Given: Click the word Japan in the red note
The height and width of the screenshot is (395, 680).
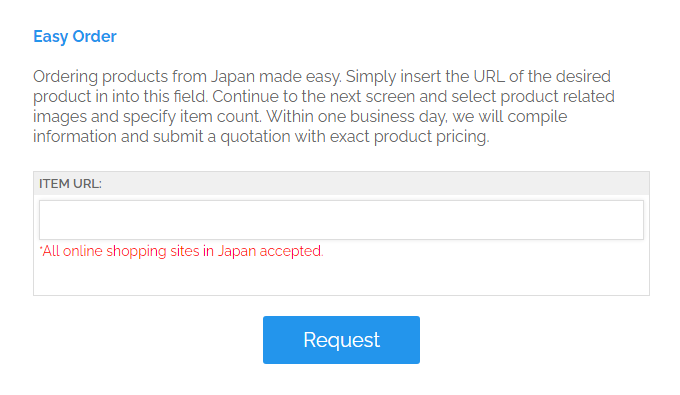Looking at the screenshot, I should click(237, 251).
